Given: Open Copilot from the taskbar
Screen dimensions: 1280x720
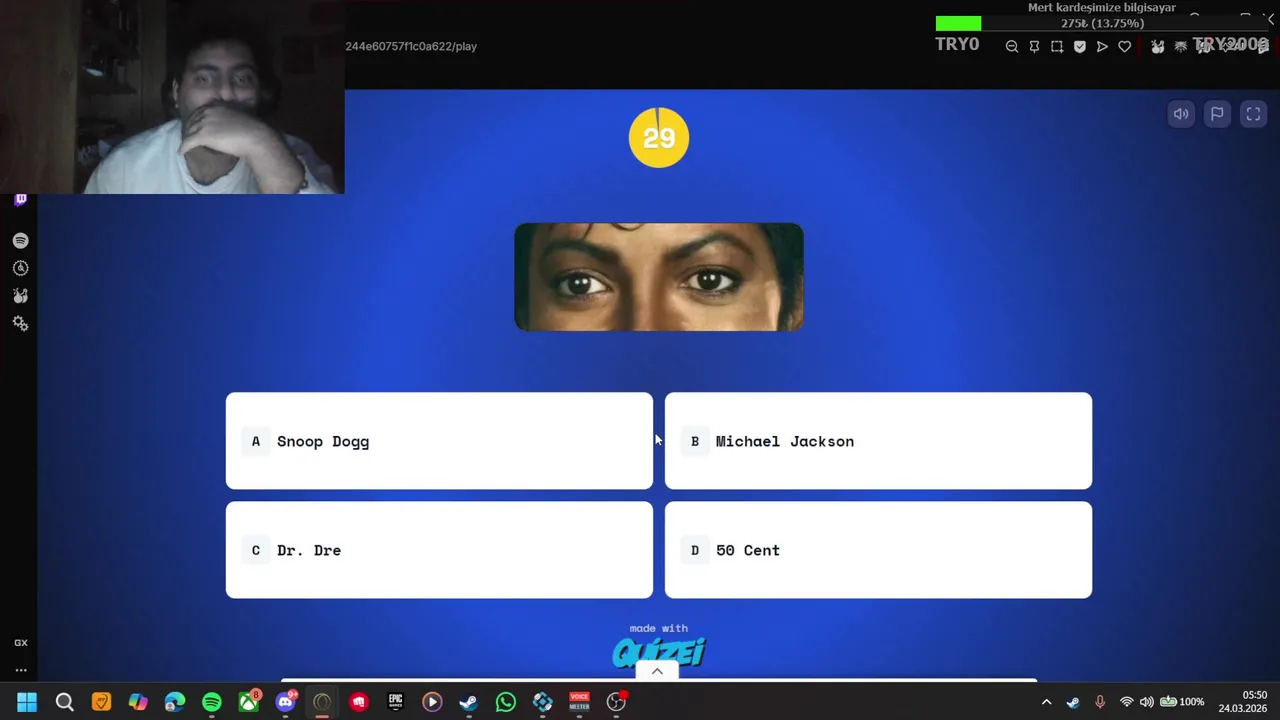Looking at the screenshot, I should (138, 702).
